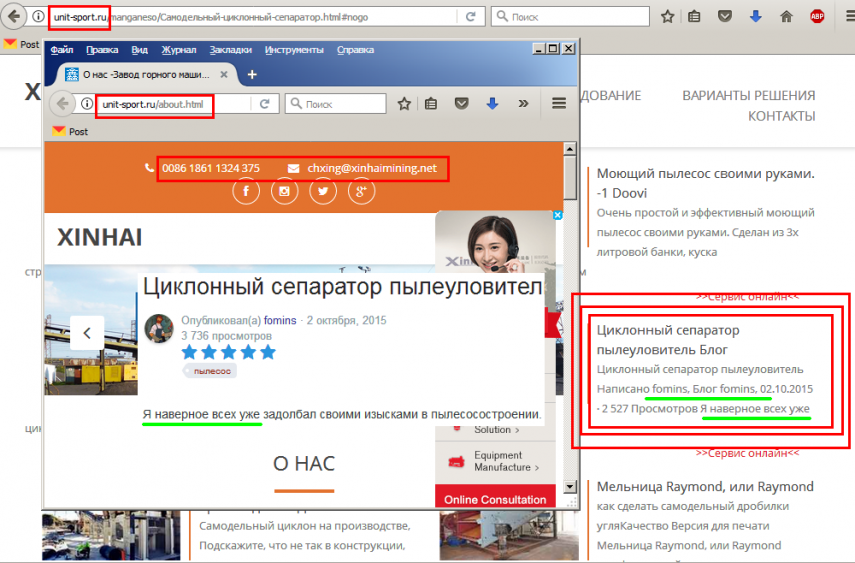Click five-star rating row

point(228,352)
